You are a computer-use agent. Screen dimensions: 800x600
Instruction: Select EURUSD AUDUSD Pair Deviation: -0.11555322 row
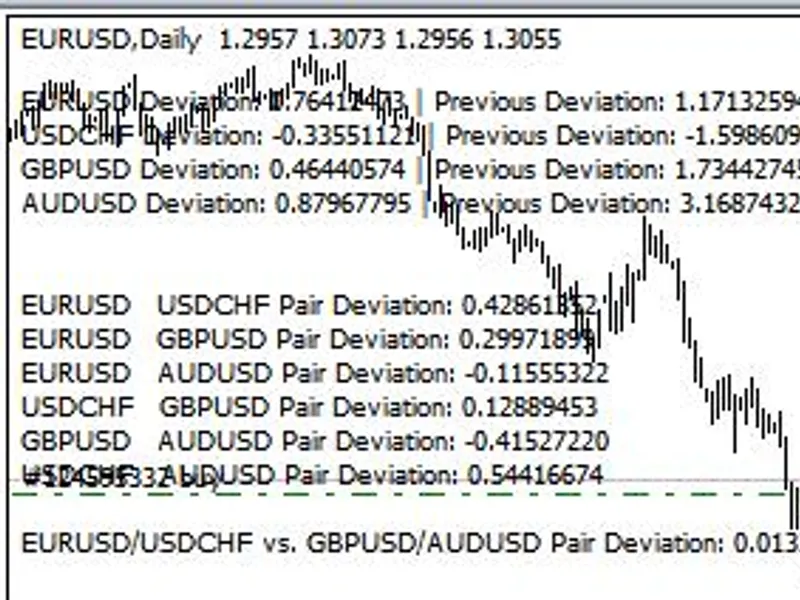(x=315, y=373)
